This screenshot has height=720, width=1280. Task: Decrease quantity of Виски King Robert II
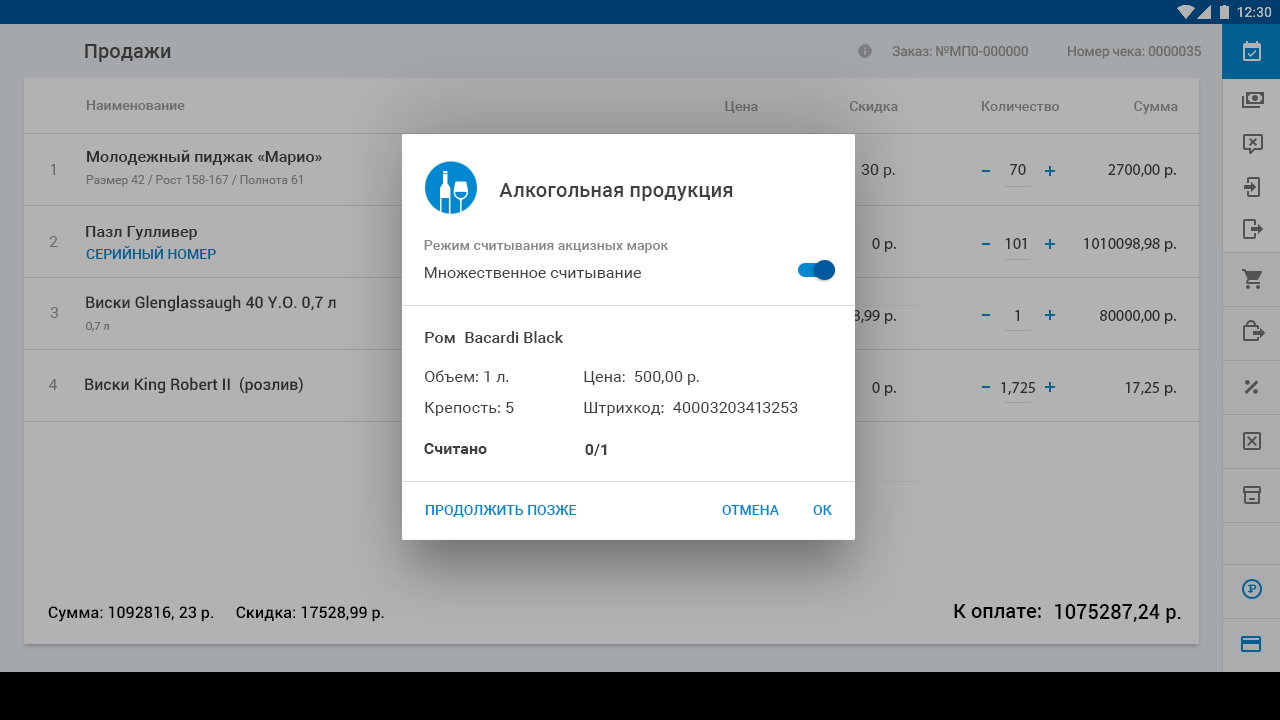click(x=986, y=388)
